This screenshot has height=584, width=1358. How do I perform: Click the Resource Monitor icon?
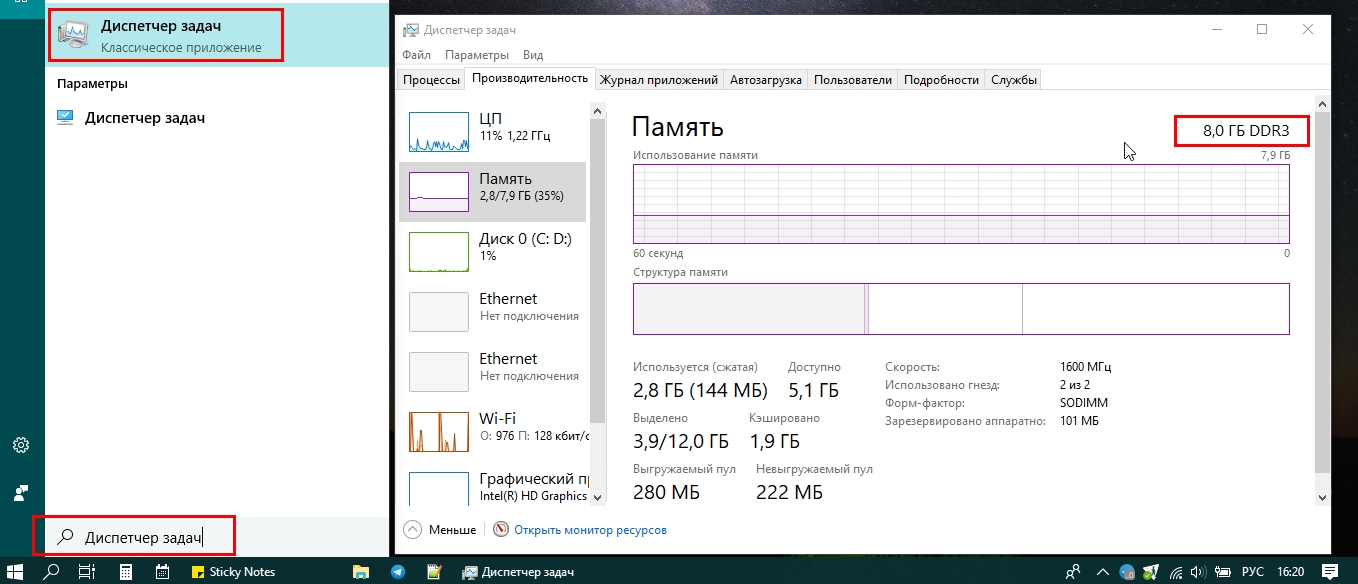[501, 530]
